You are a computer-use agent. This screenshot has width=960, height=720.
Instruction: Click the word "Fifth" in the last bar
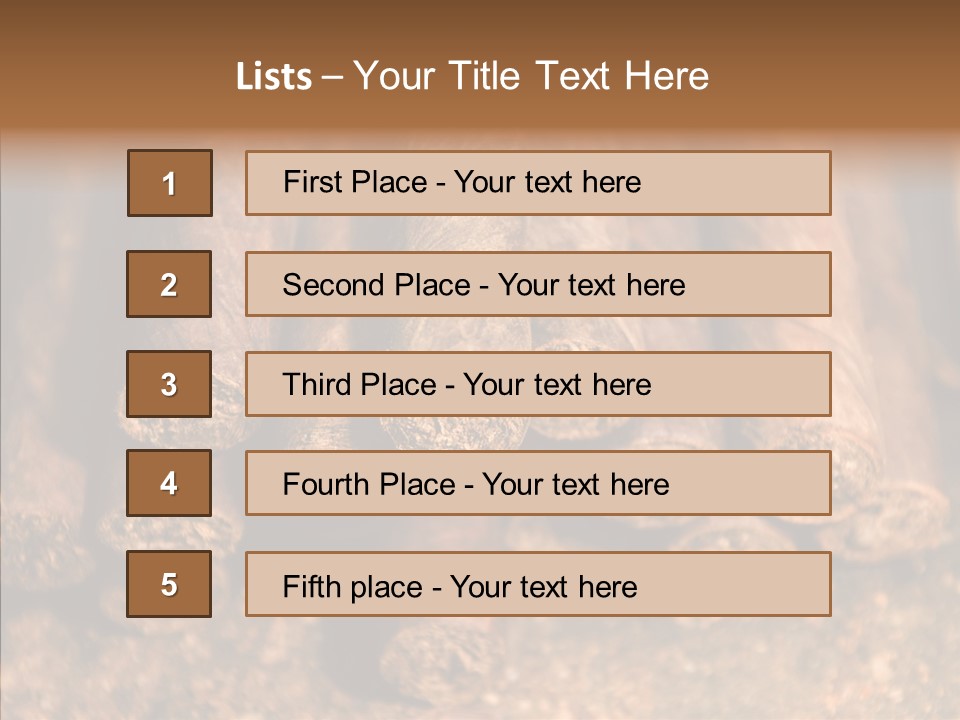312,586
